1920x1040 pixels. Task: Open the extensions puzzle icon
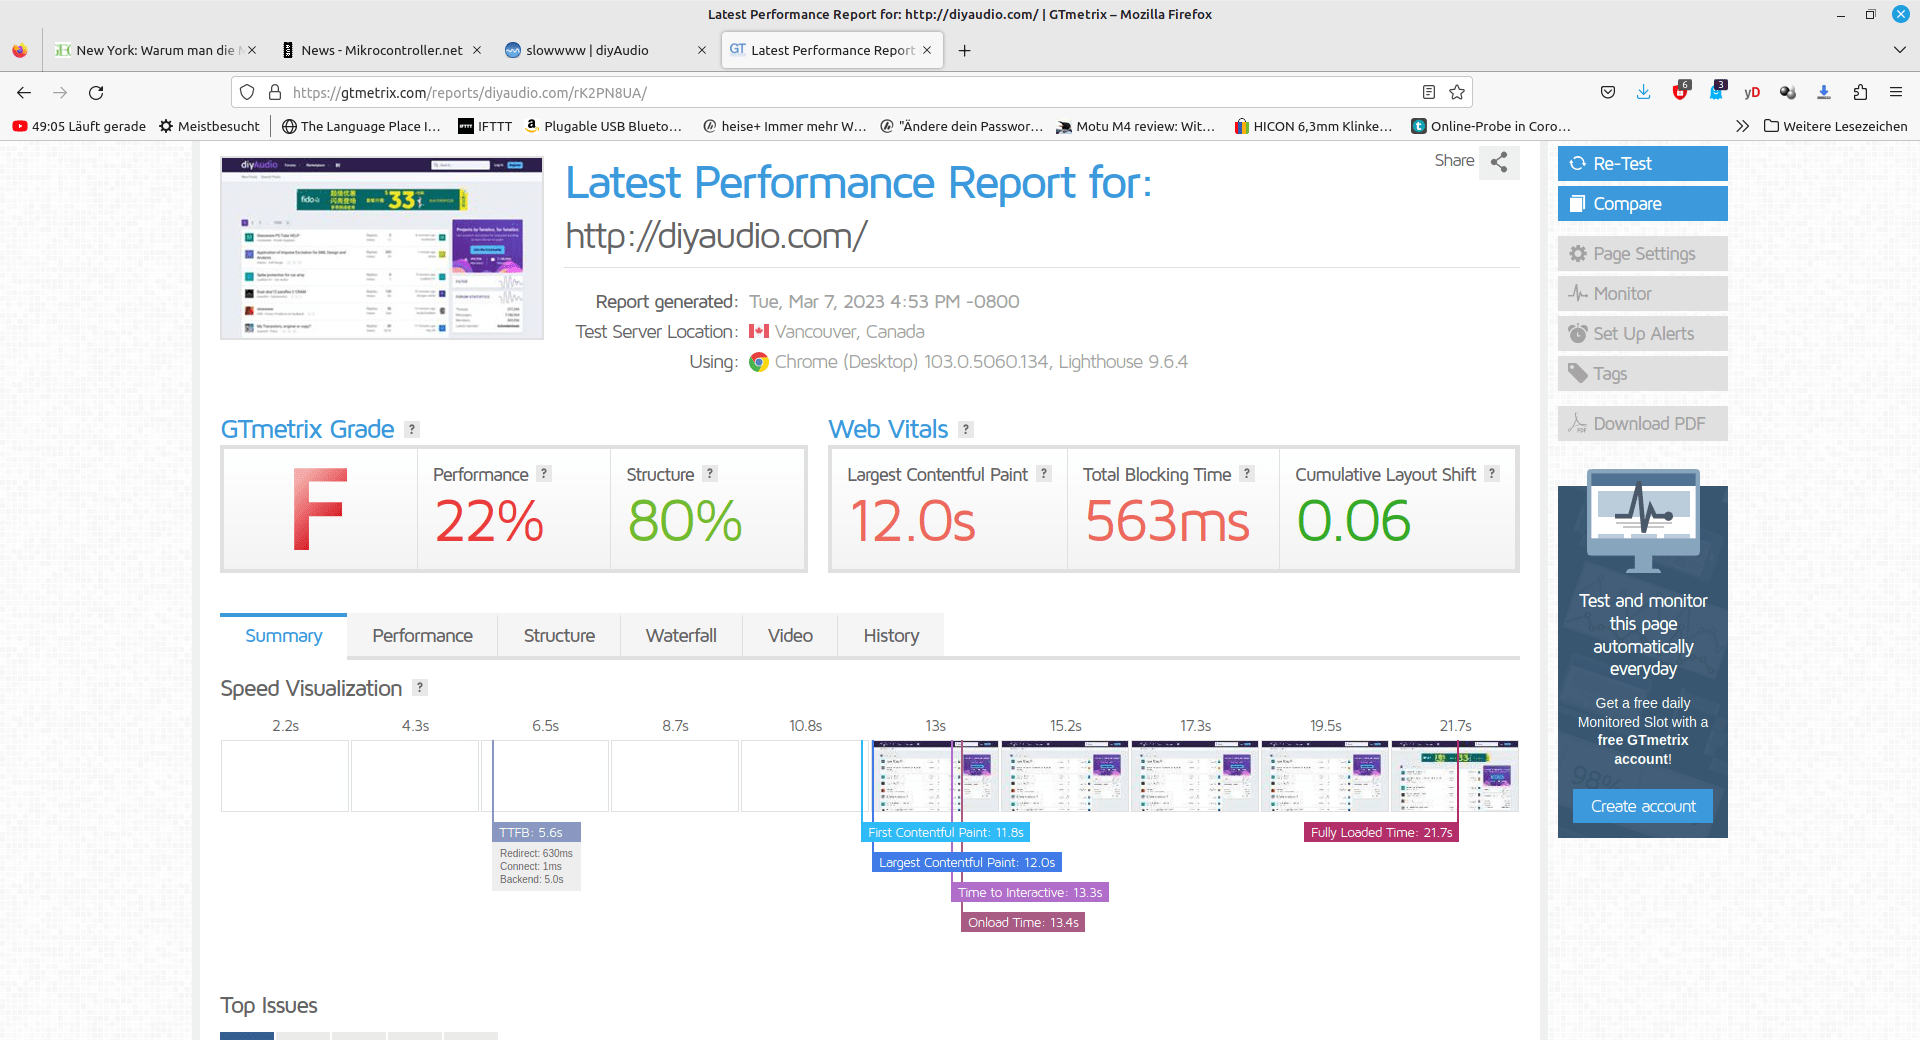tap(1860, 92)
